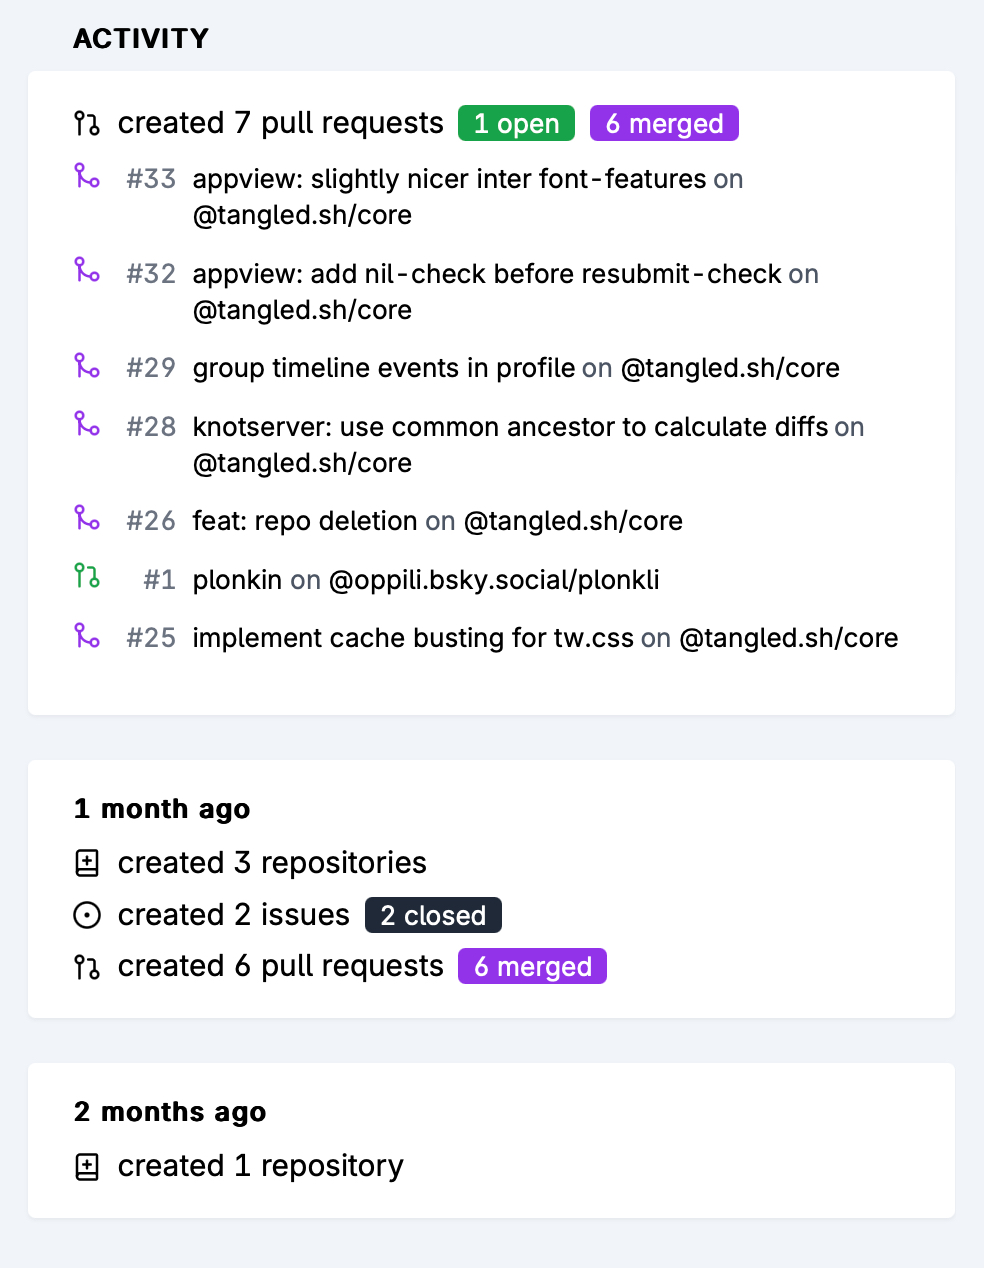Click the purple 6 merged badge under 1 month ago

click(x=532, y=966)
